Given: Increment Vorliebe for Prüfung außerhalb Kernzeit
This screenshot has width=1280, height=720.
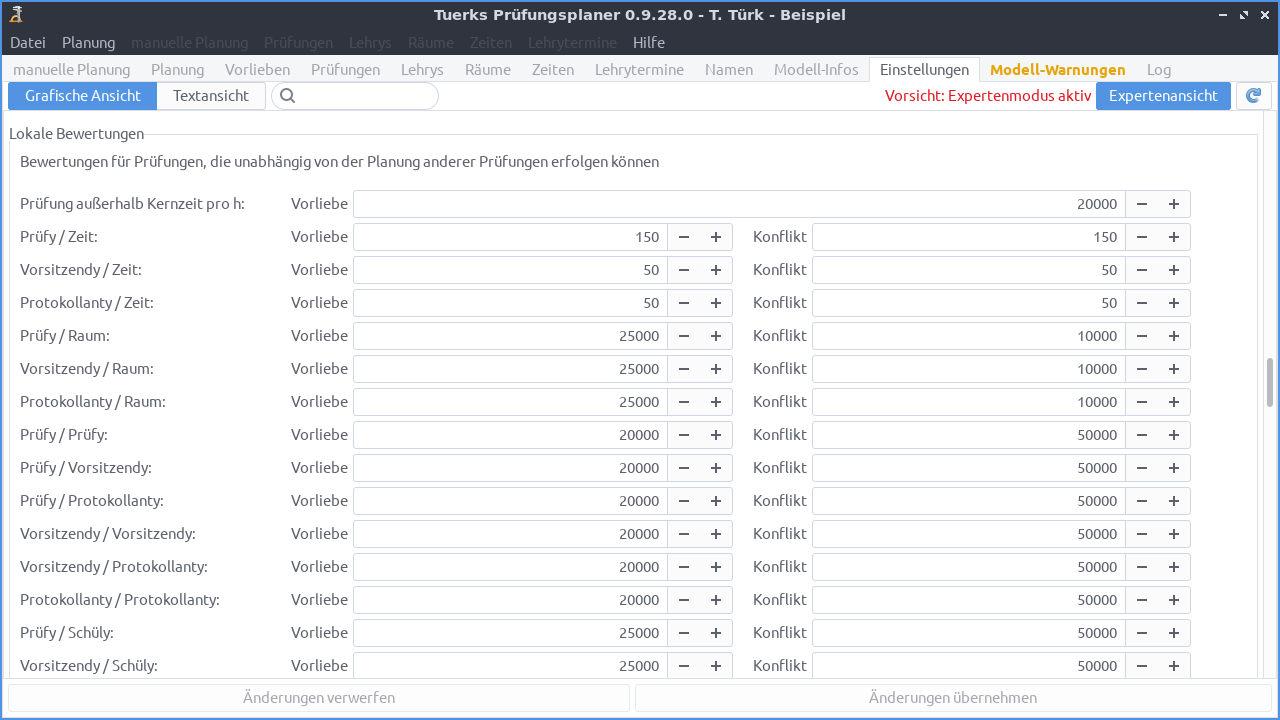Looking at the screenshot, I should pos(1173,203).
